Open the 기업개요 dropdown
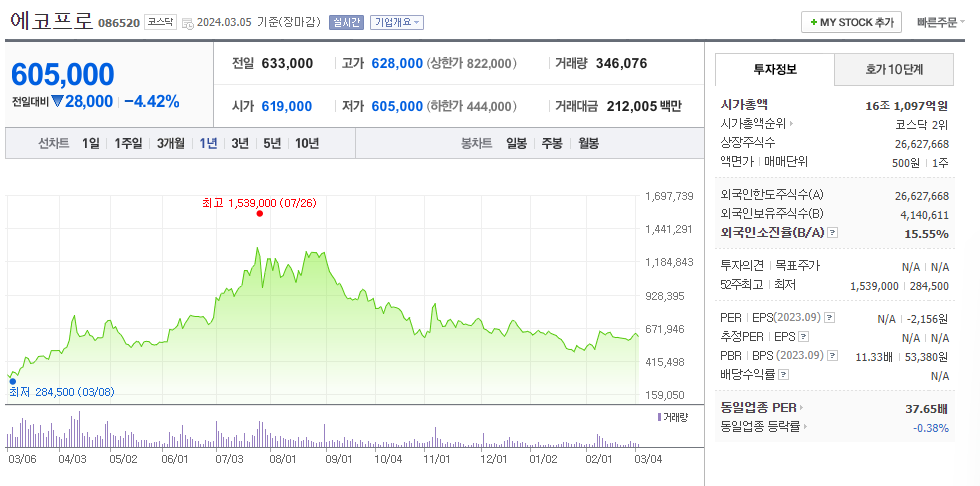The width and height of the screenshot is (980, 486). (397, 22)
